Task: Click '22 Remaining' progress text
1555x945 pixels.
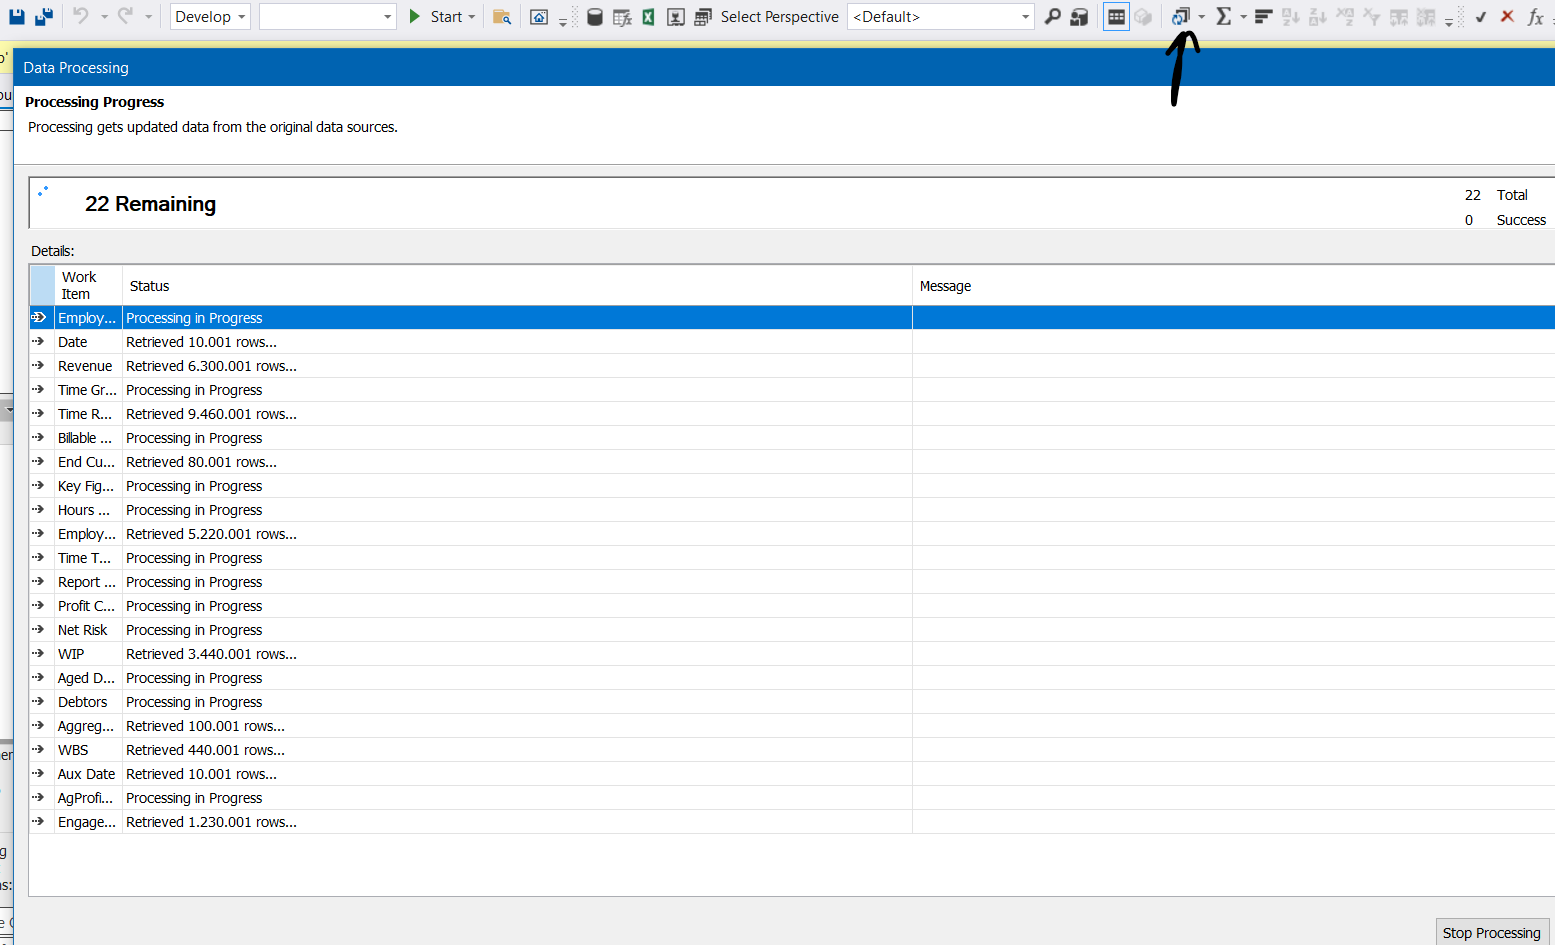Action: click(150, 204)
